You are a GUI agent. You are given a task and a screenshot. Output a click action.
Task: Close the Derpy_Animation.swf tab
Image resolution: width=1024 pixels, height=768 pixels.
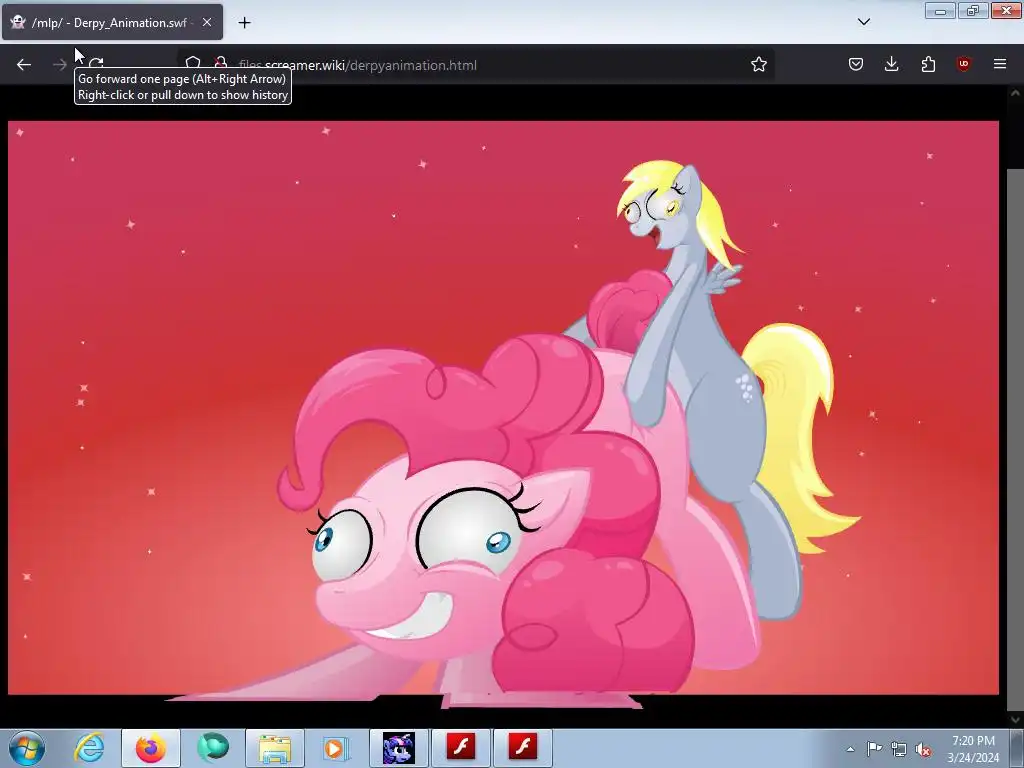pos(206,22)
